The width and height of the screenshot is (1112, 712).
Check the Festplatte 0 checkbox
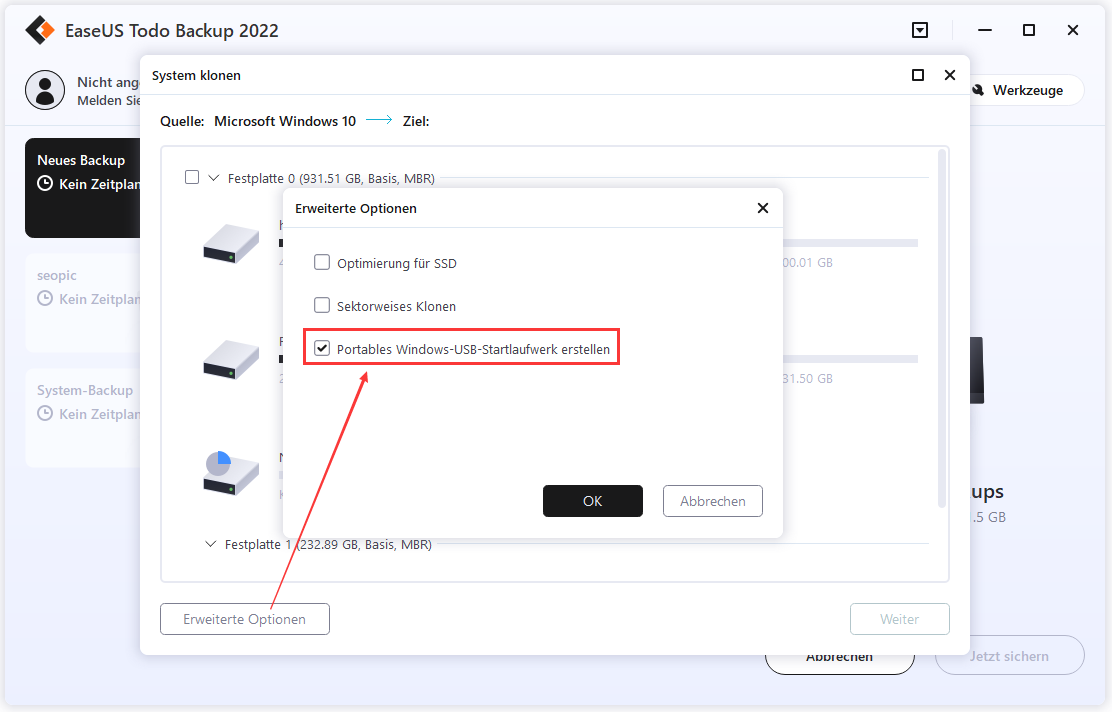(x=191, y=177)
